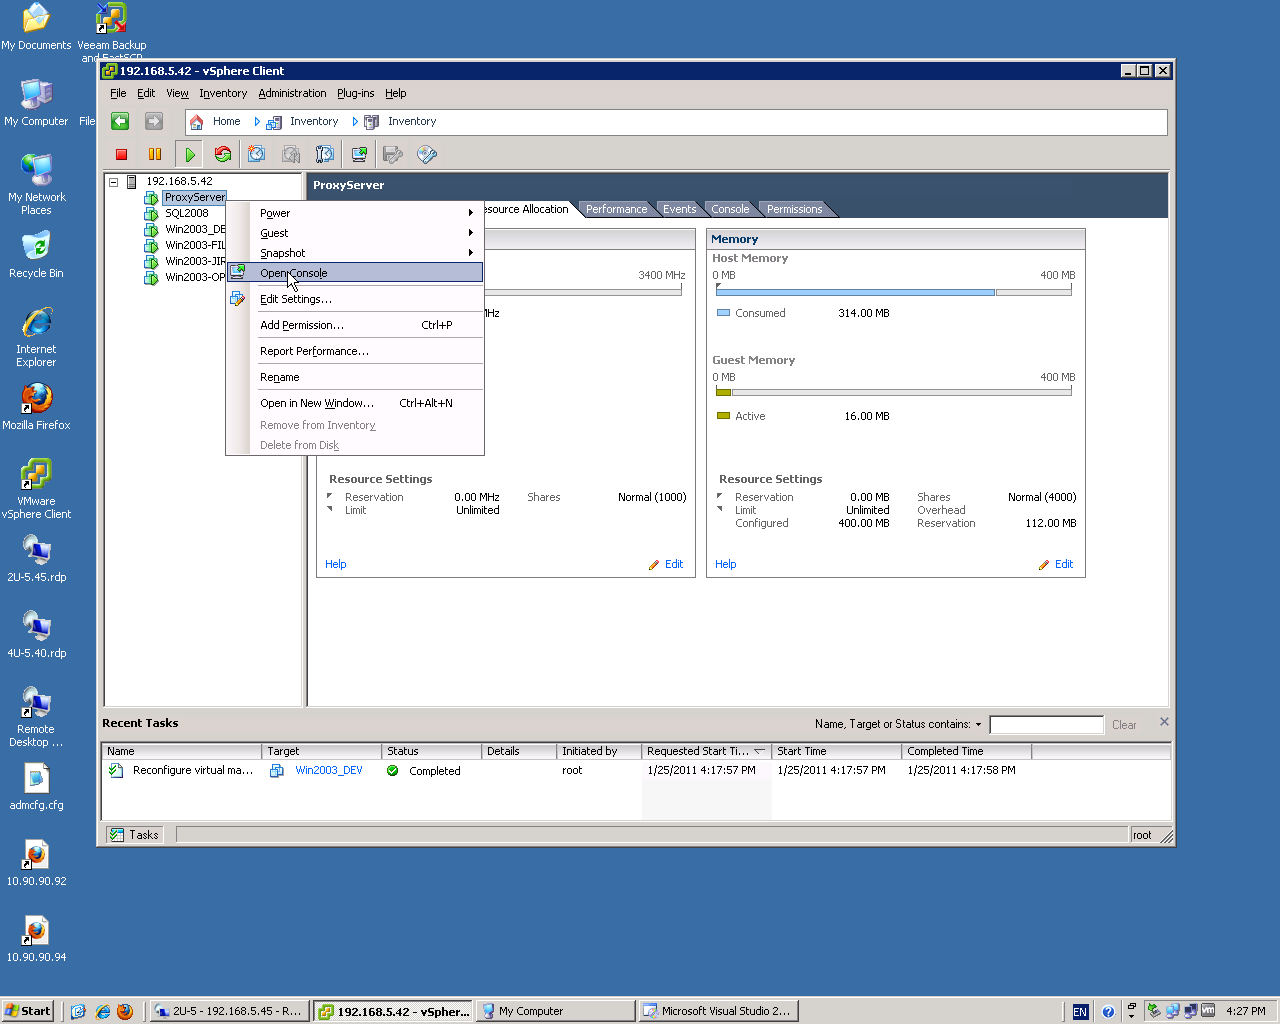Open the Plug-ins menu
The image size is (1280, 1024).
(x=355, y=93)
